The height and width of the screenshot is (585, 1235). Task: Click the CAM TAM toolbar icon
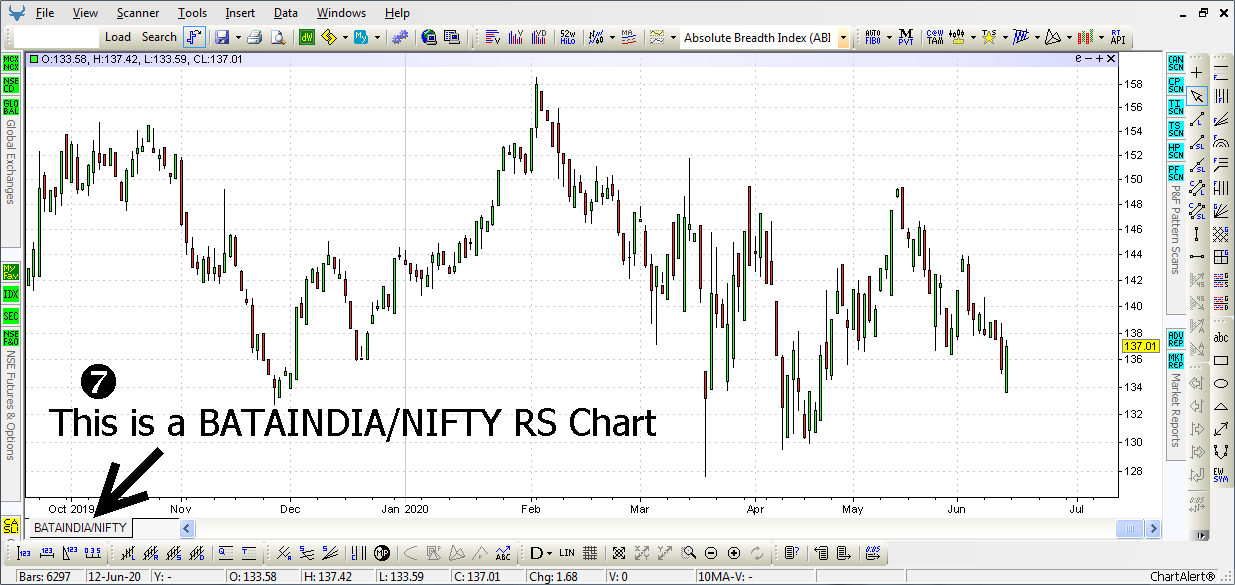[936, 37]
